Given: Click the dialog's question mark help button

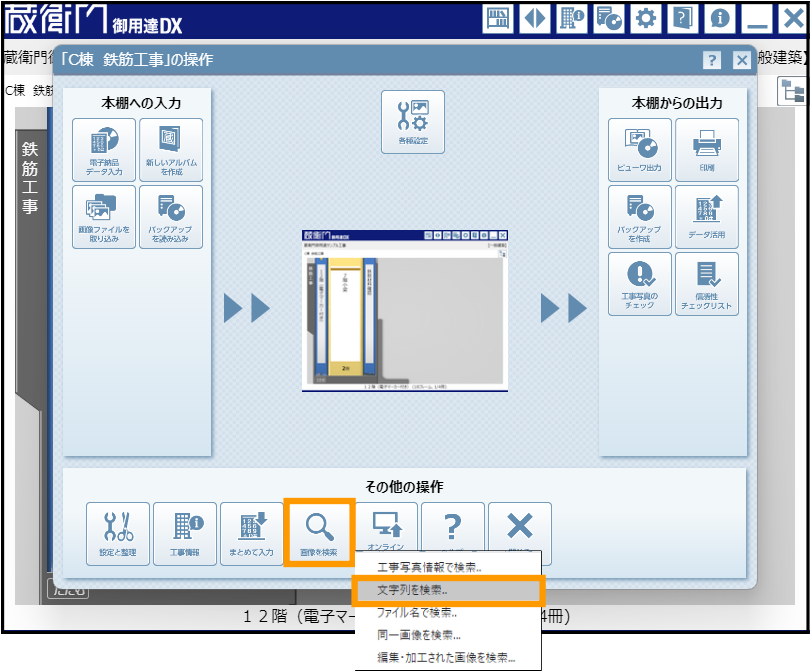Looking at the screenshot, I should coord(712,60).
